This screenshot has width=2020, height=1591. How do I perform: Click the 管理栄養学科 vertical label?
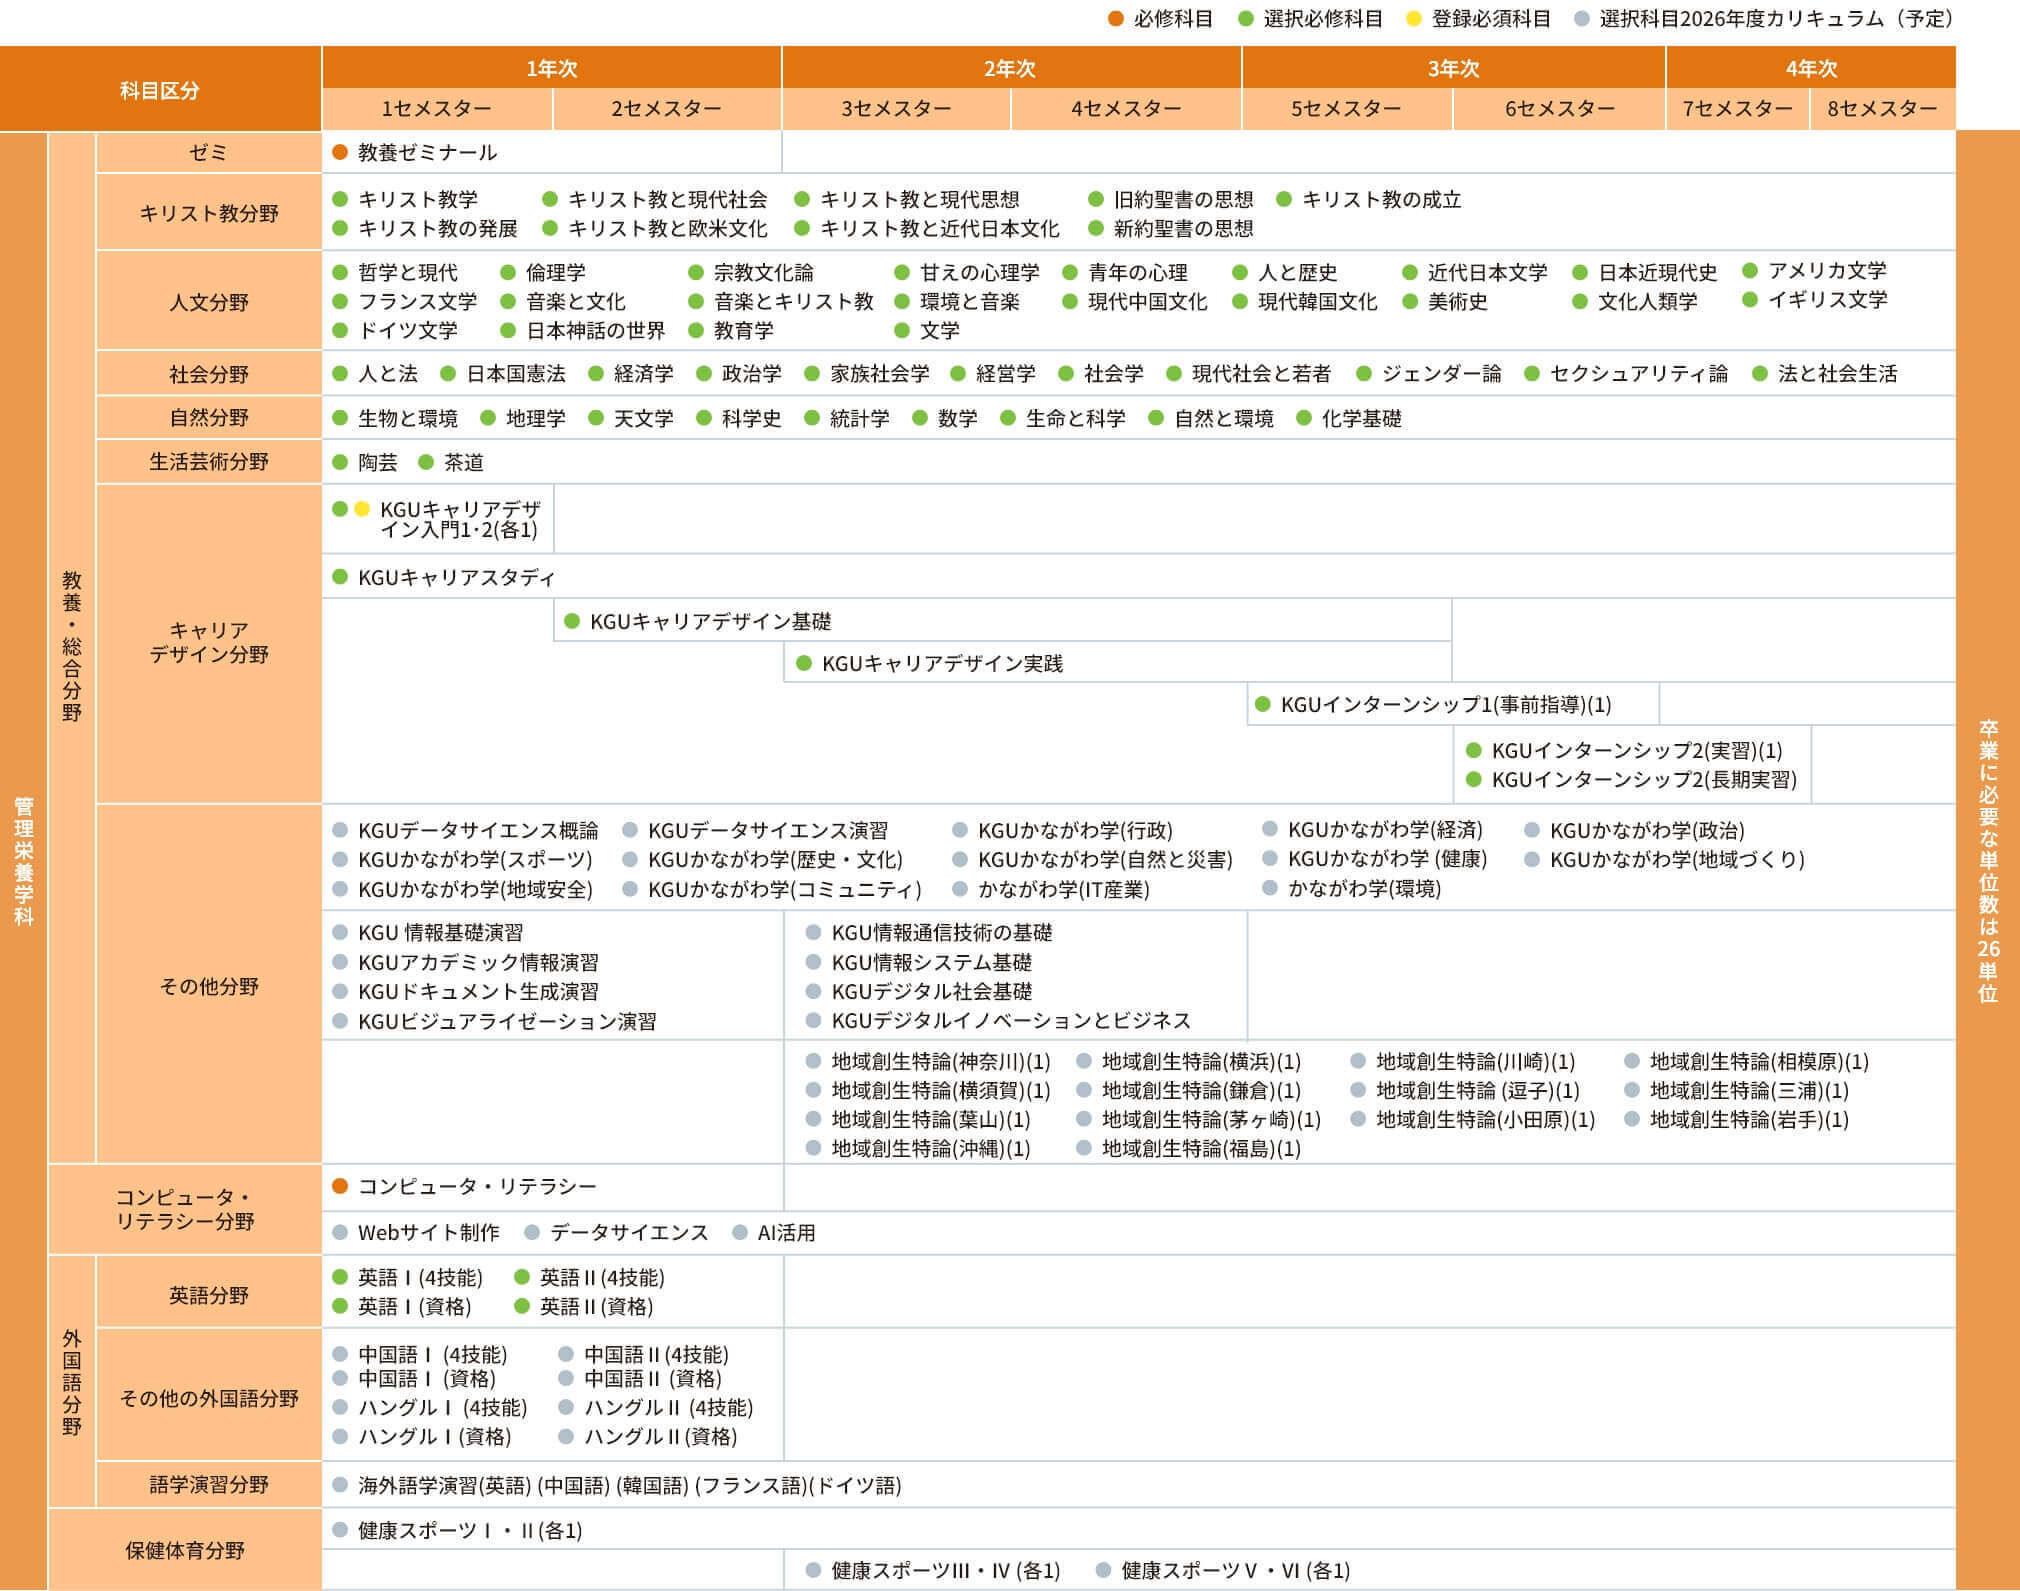tap(23, 860)
